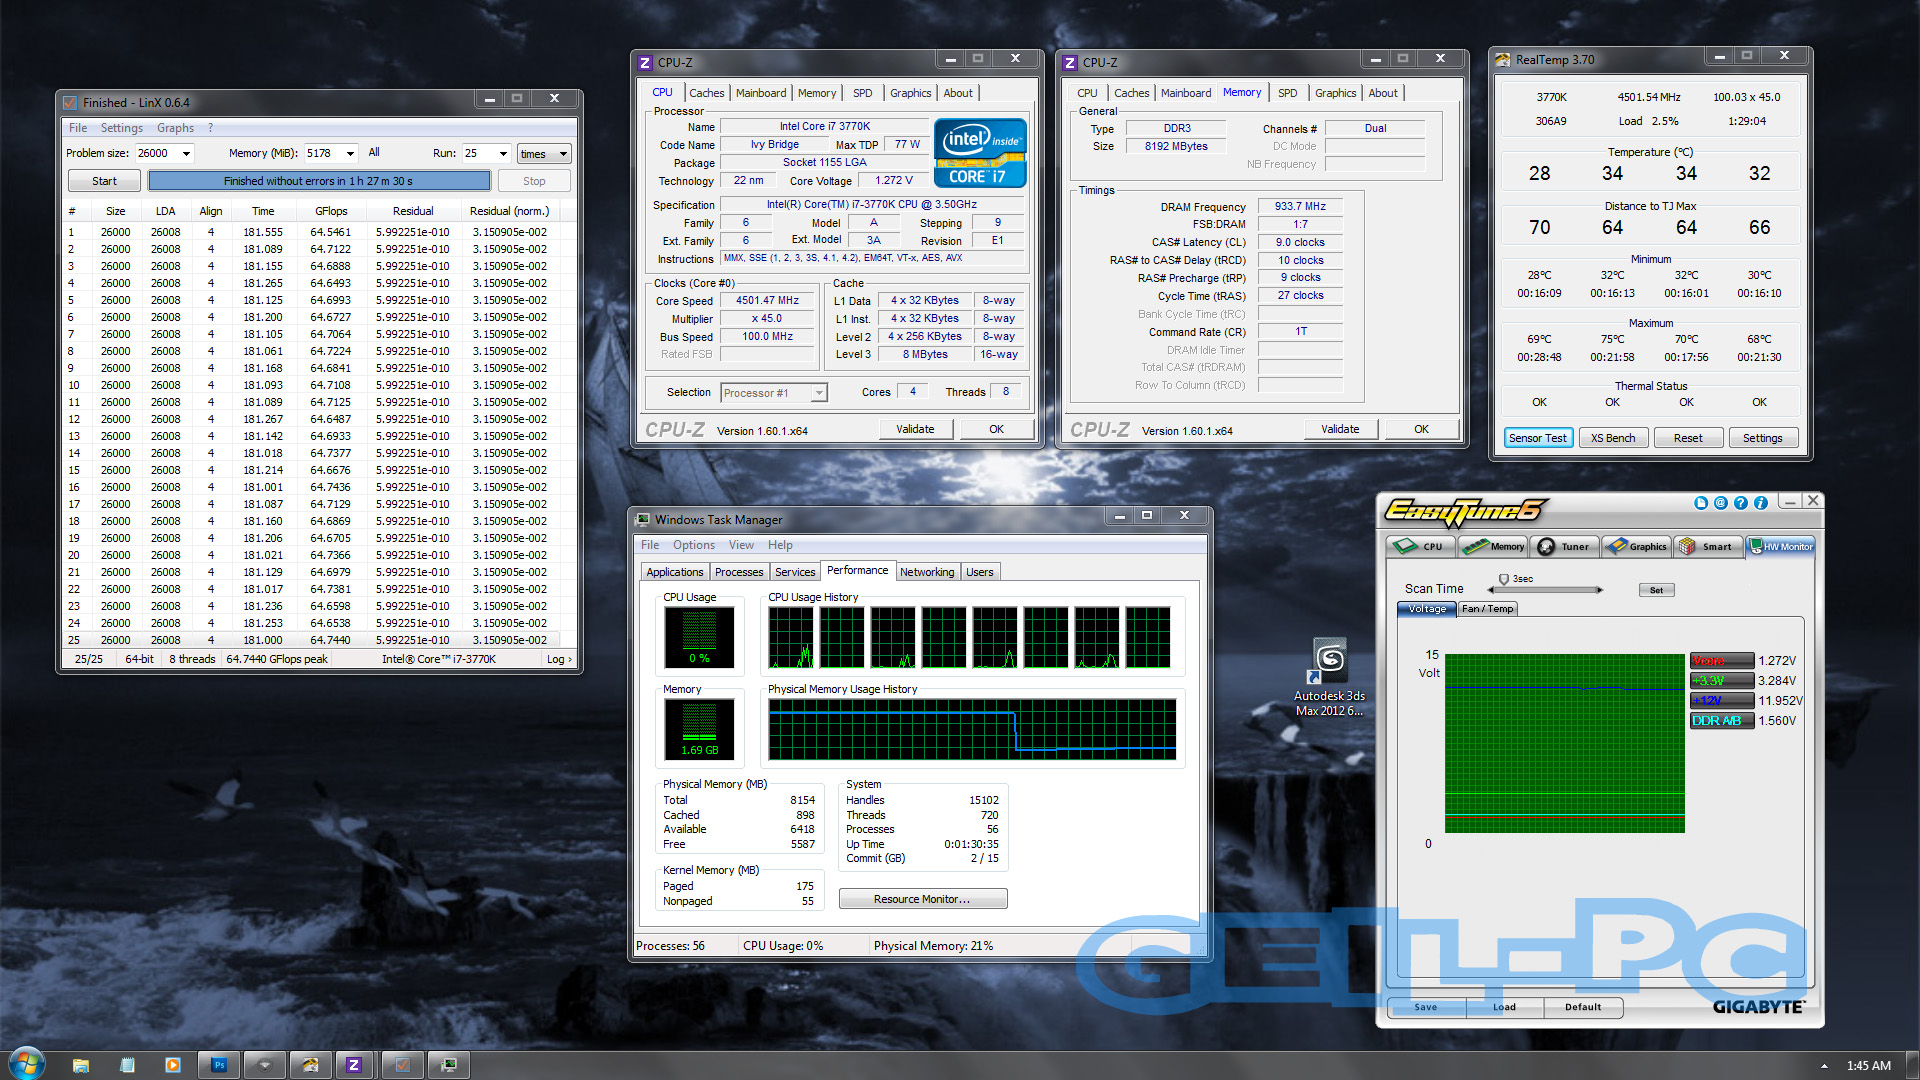Expand the Memory (MiB) dropdown in LinX
Viewport: 1920px width, 1080px height.
point(350,154)
